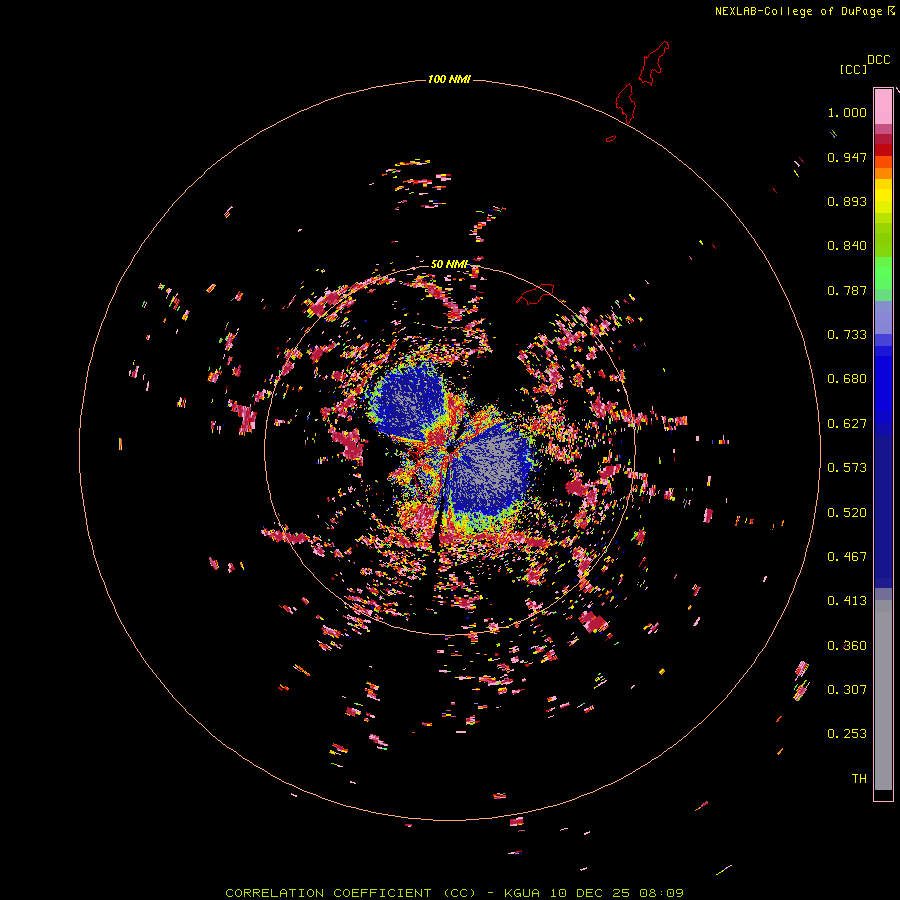Click the CORRELATION COEFFICIENT (CC) caption text
Image resolution: width=900 pixels, height=900 pixels.
click(x=350, y=893)
